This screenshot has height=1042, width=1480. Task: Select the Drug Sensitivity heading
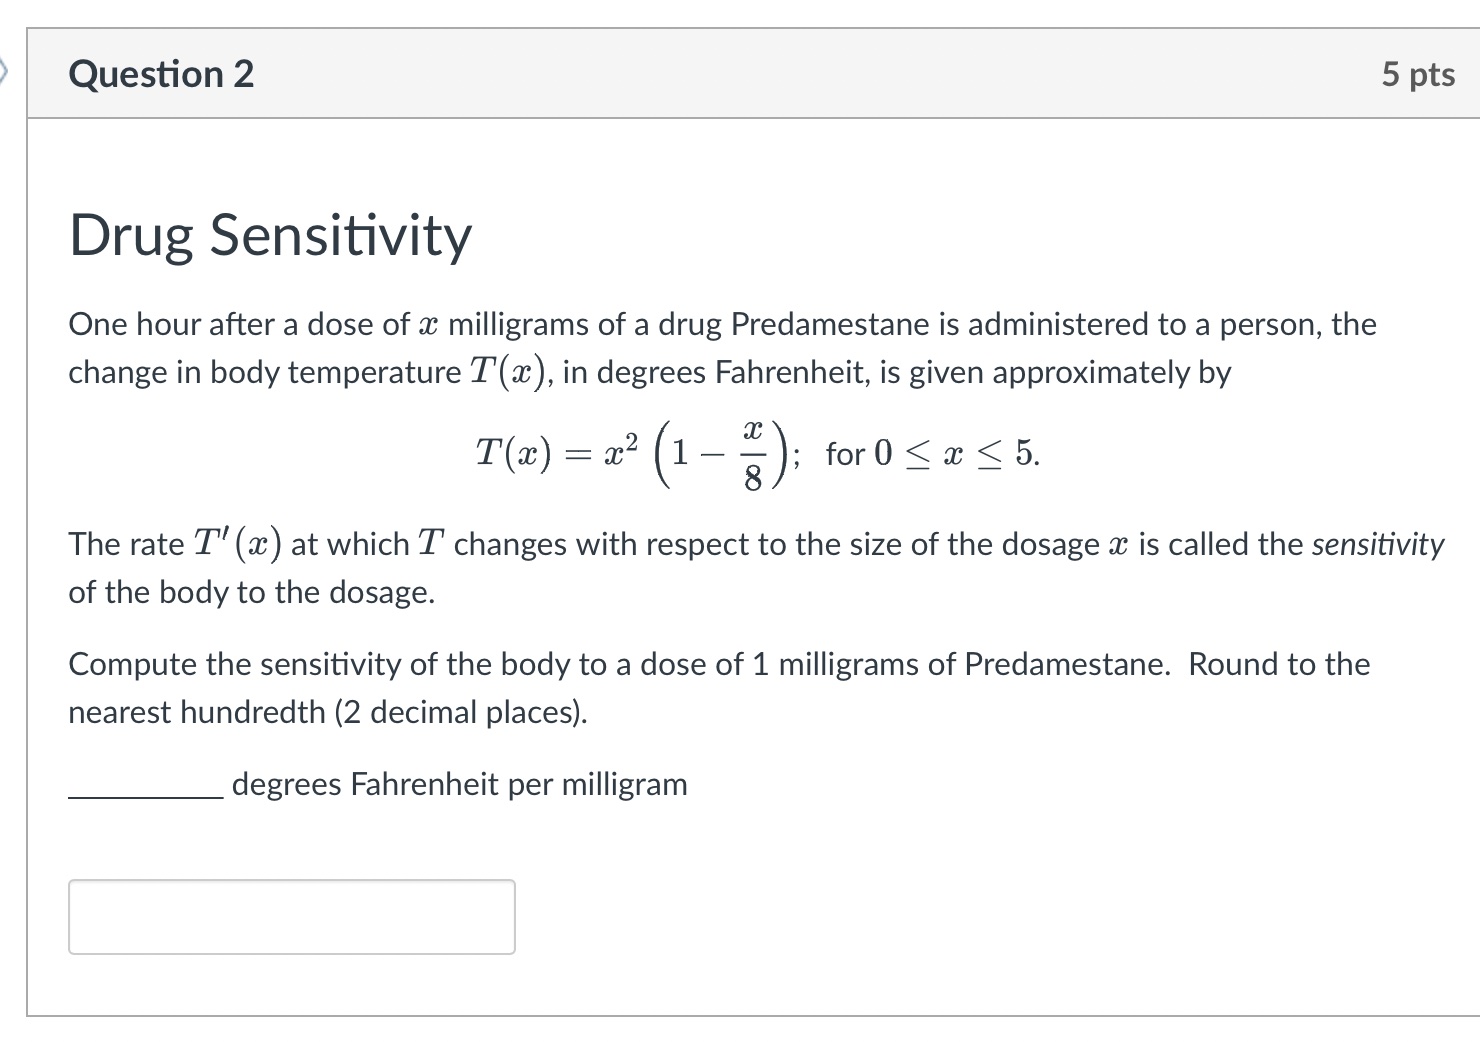click(270, 236)
